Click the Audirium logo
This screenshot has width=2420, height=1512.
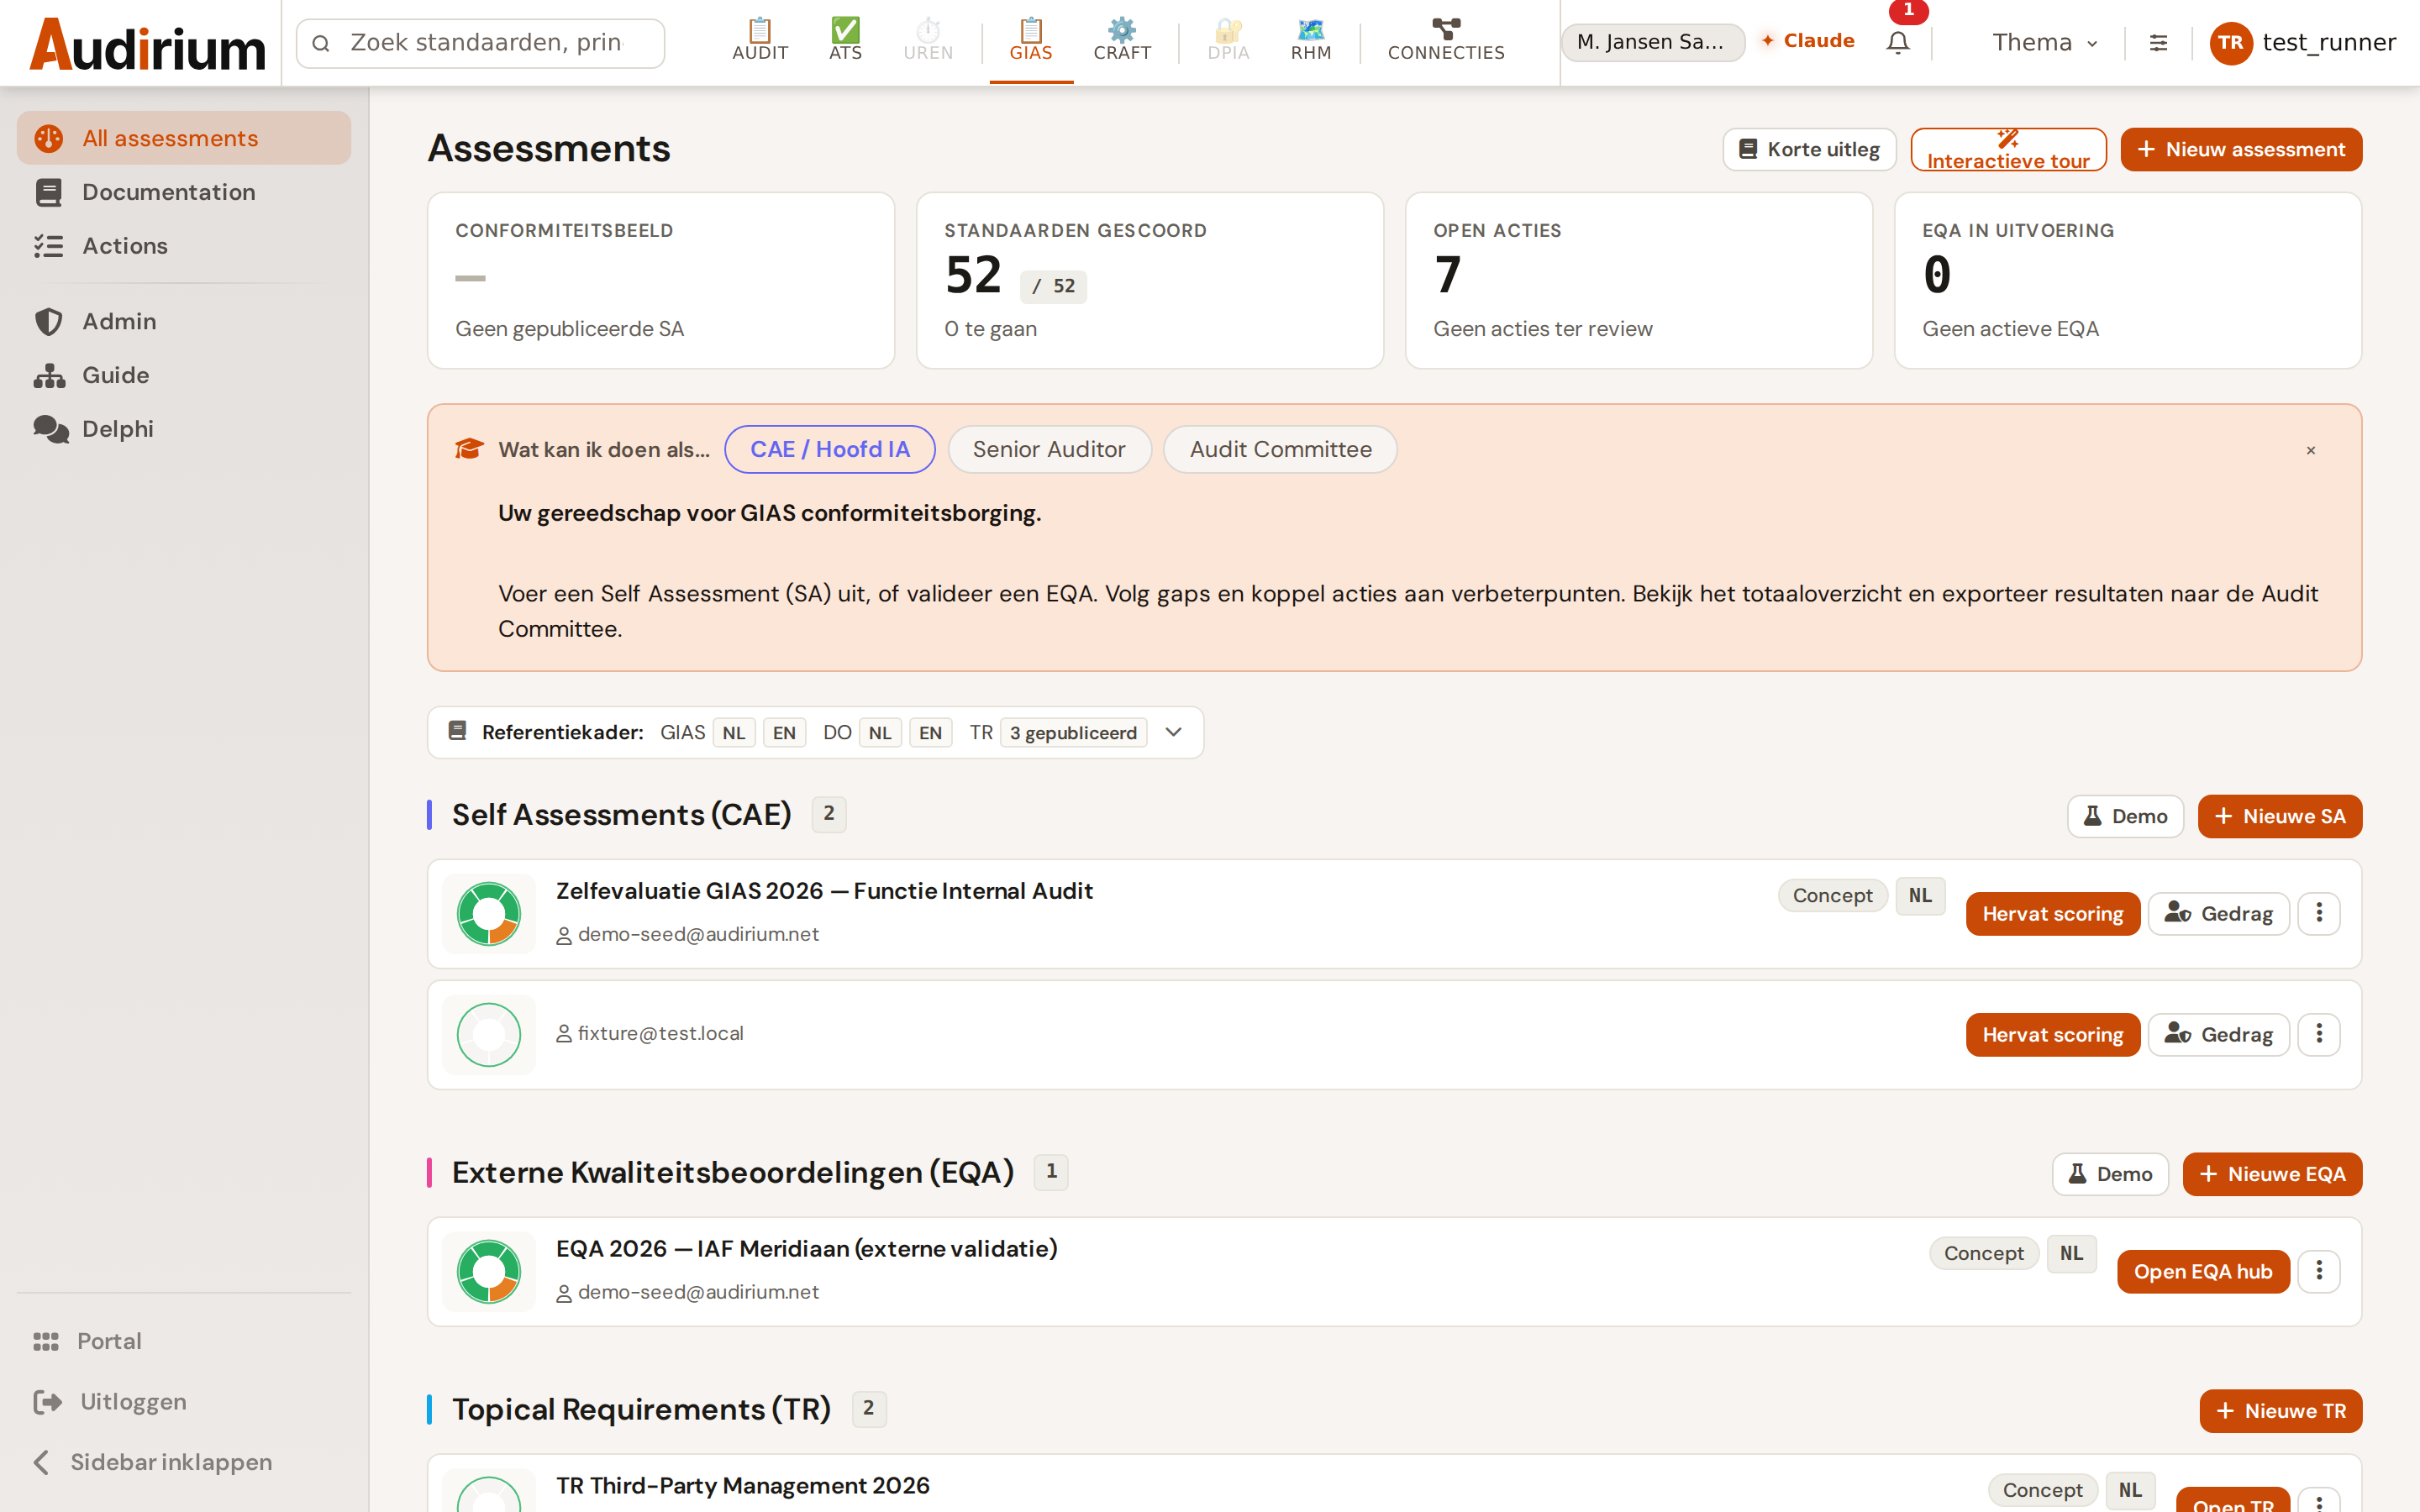[148, 44]
